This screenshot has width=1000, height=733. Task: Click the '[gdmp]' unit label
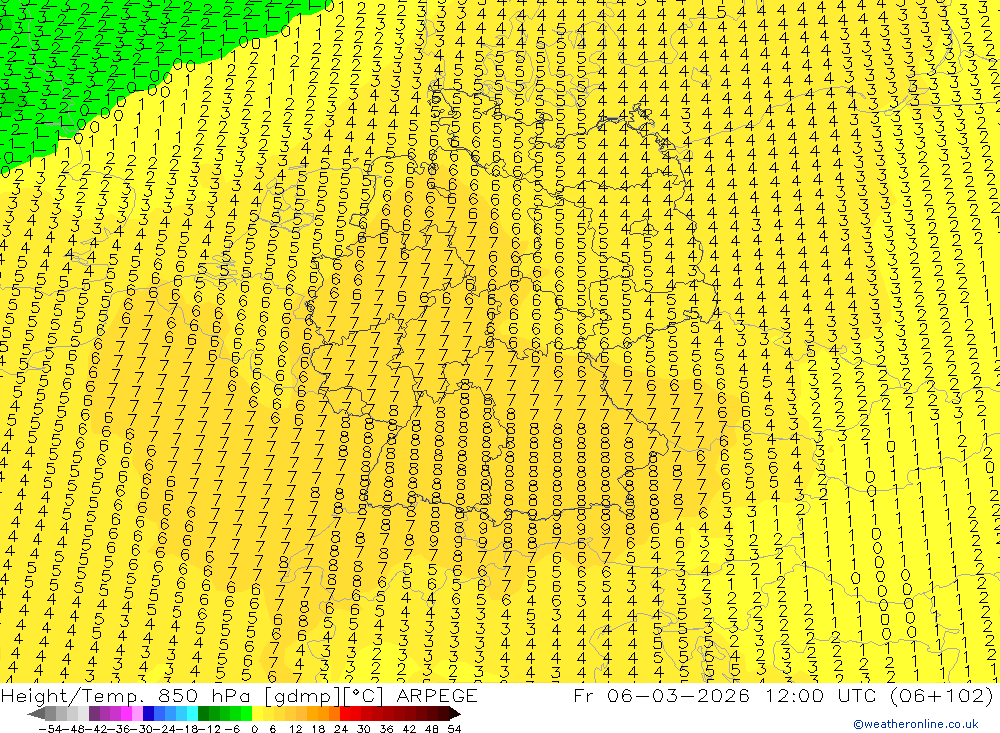pos(303,697)
